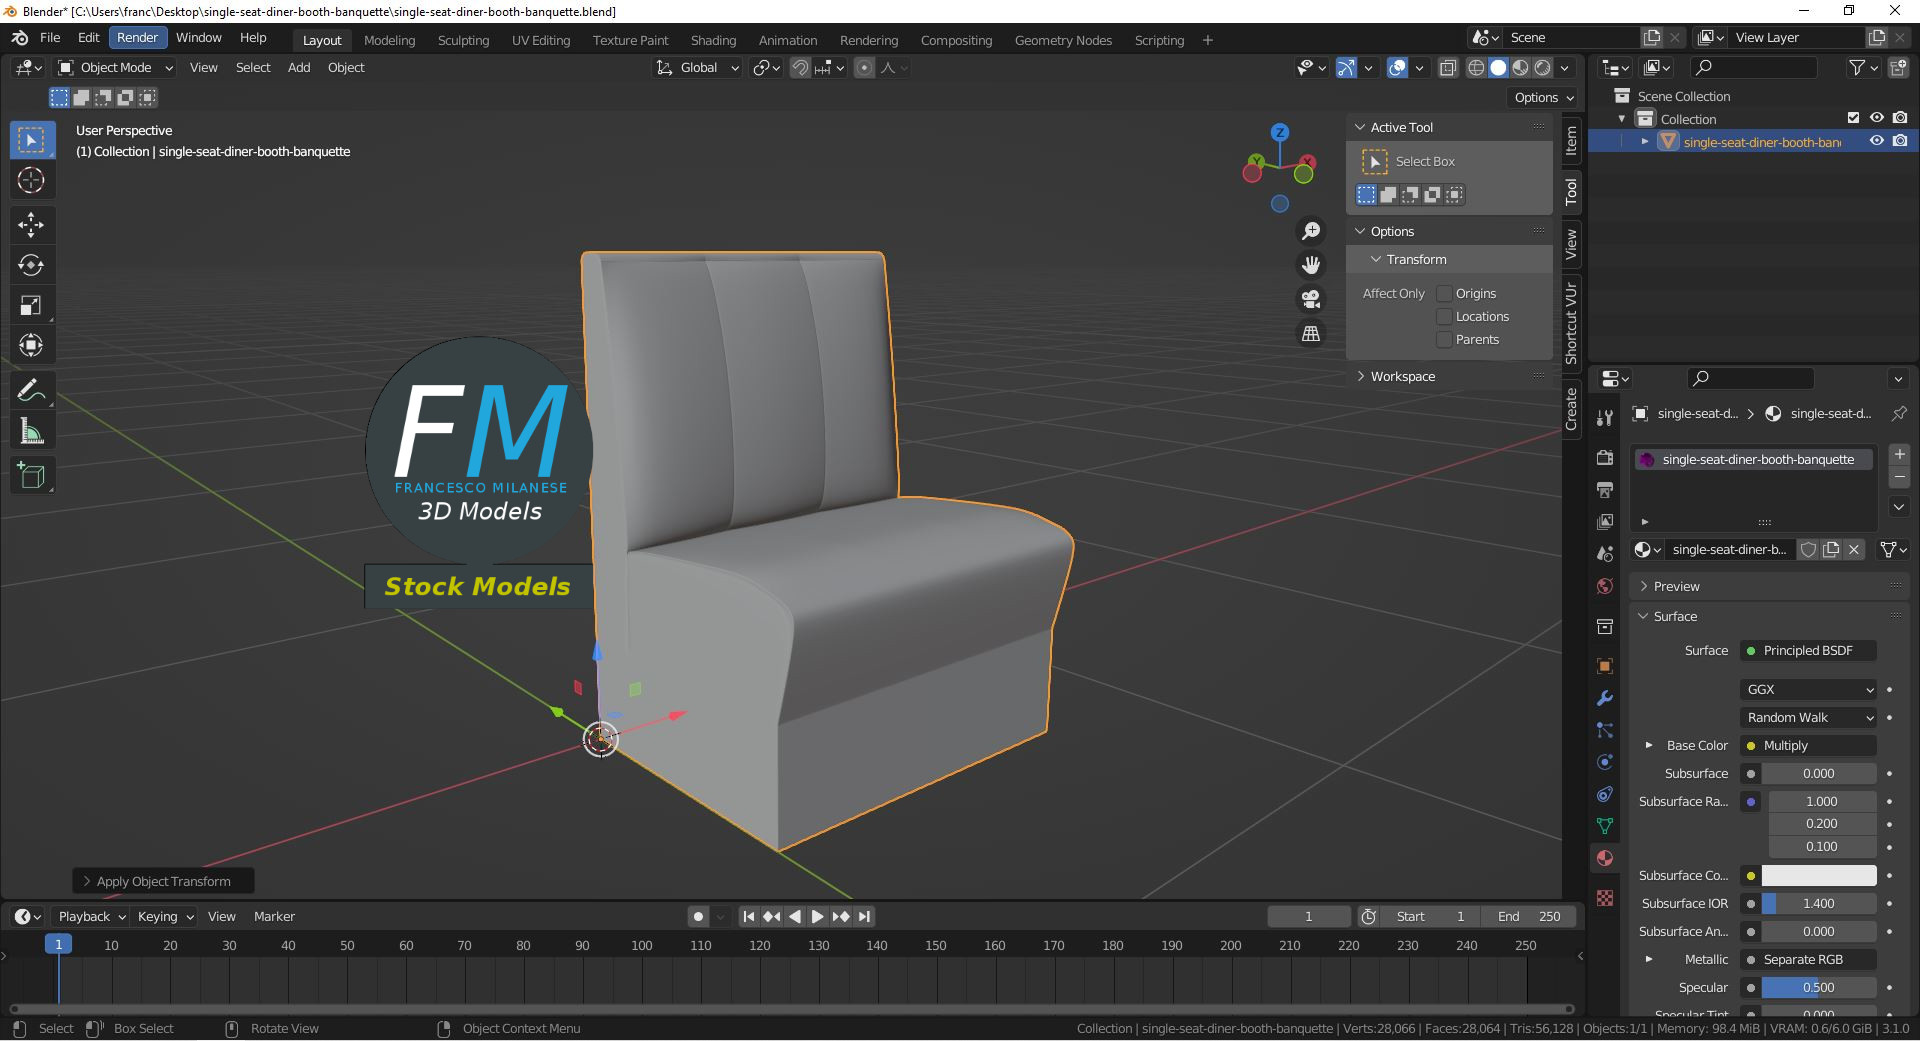Select the Scale tool
Viewport: 1920px width, 1041px height.
[x=31, y=306]
